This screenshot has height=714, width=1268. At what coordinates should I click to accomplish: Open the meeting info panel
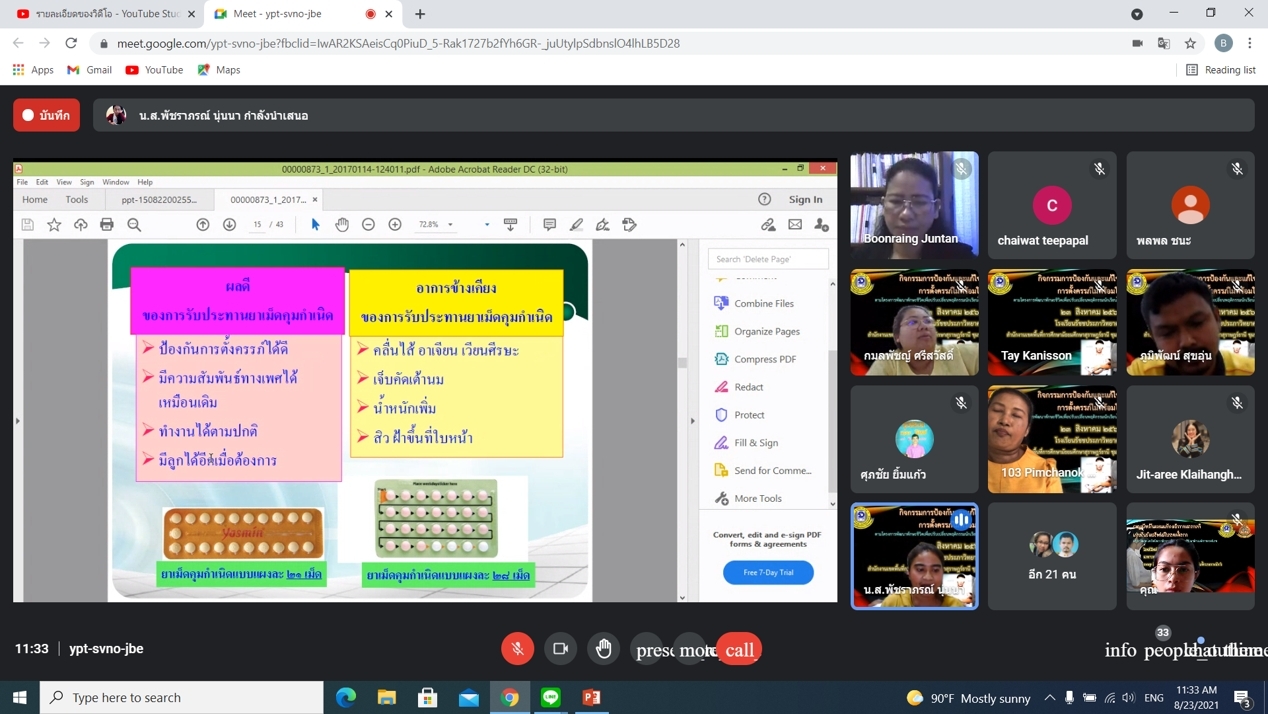tap(1120, 650)
